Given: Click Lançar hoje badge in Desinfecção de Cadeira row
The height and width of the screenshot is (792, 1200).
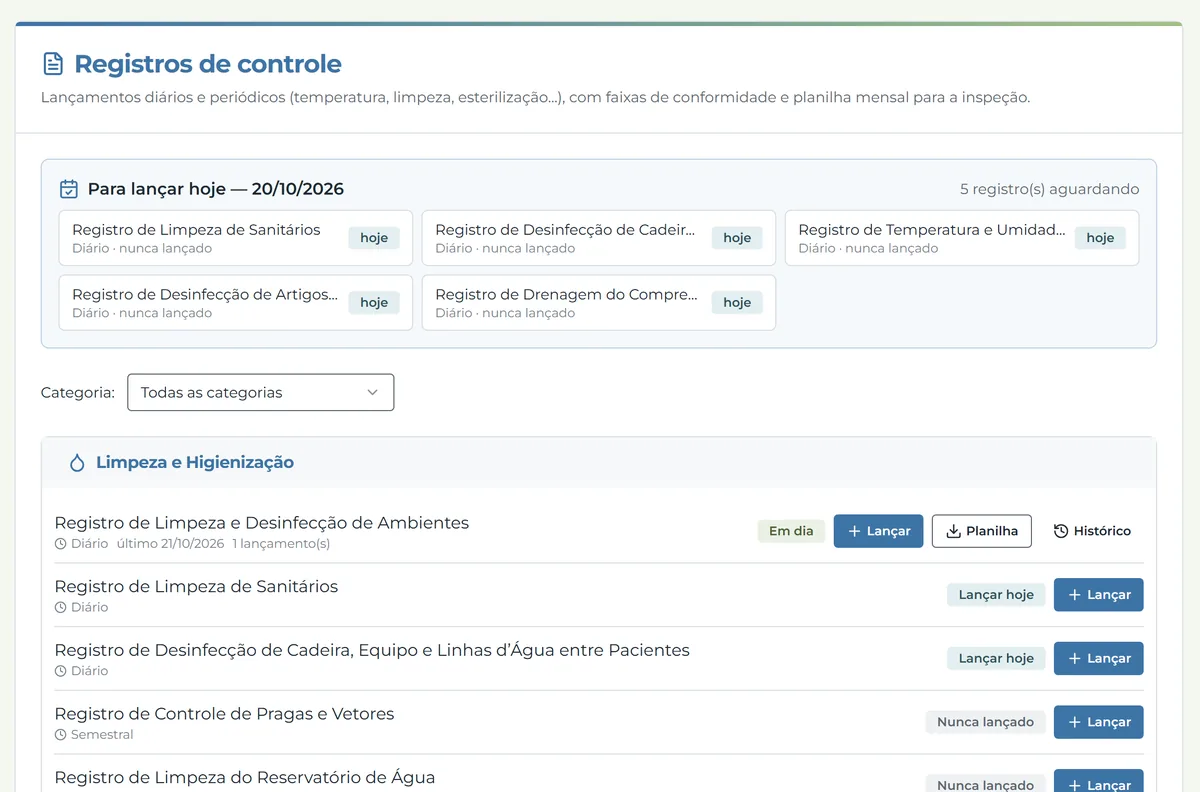Looking at the screenshot, I should [996, 658].
